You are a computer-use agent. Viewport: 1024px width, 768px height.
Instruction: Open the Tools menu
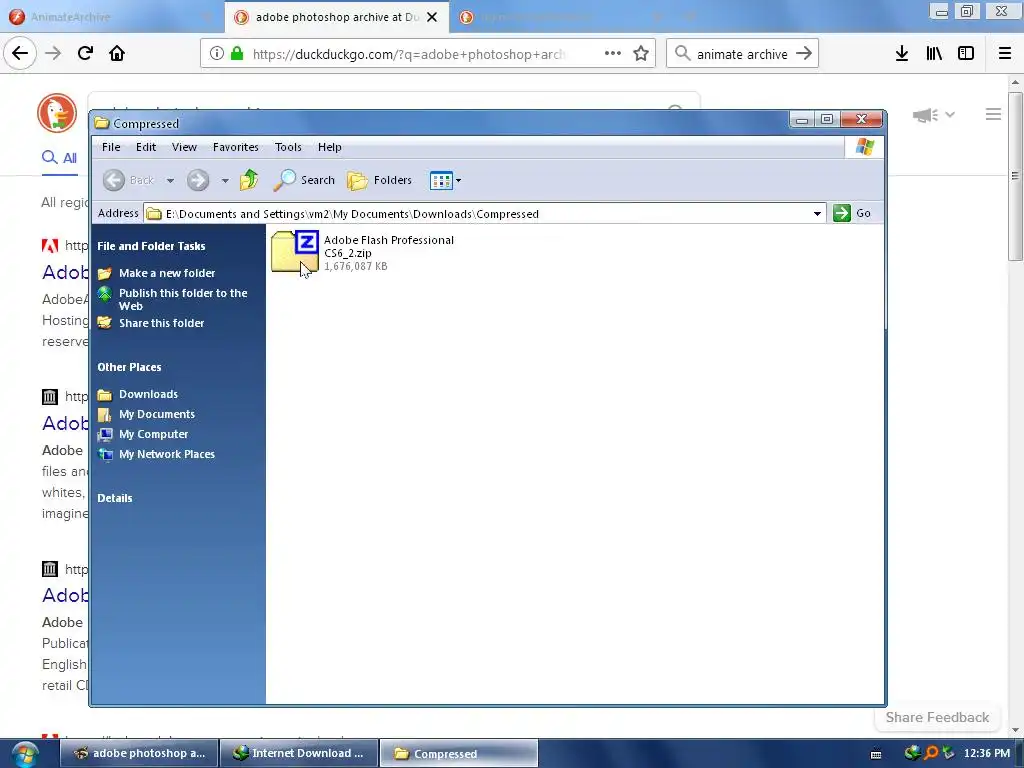pyautogui.click(x=288, y=147)
